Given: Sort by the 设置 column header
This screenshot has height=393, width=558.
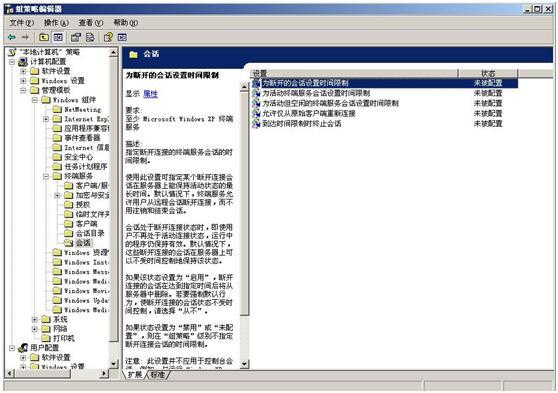Looking at the screenshot, I should click(x=354, y=73).
